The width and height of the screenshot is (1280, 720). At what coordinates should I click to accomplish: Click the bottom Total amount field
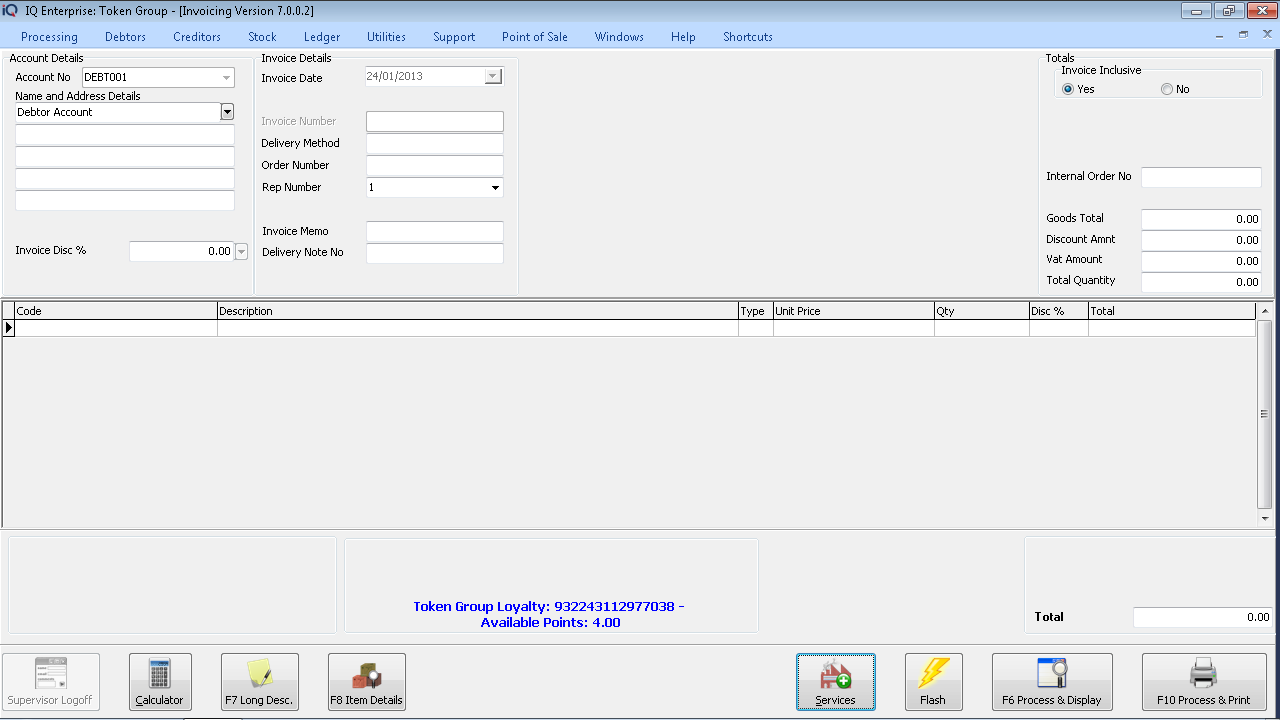tap(1202, 617)
